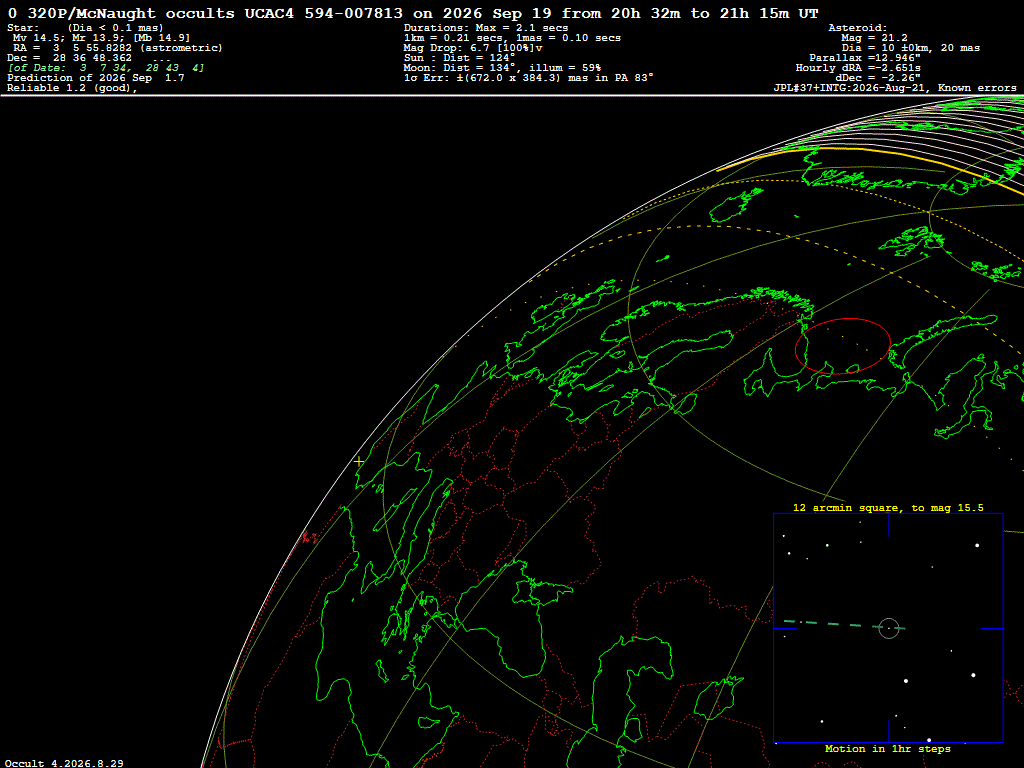Click the red ellipse on the map
The image size is (1024, 768).
click(x=842, y=345)
